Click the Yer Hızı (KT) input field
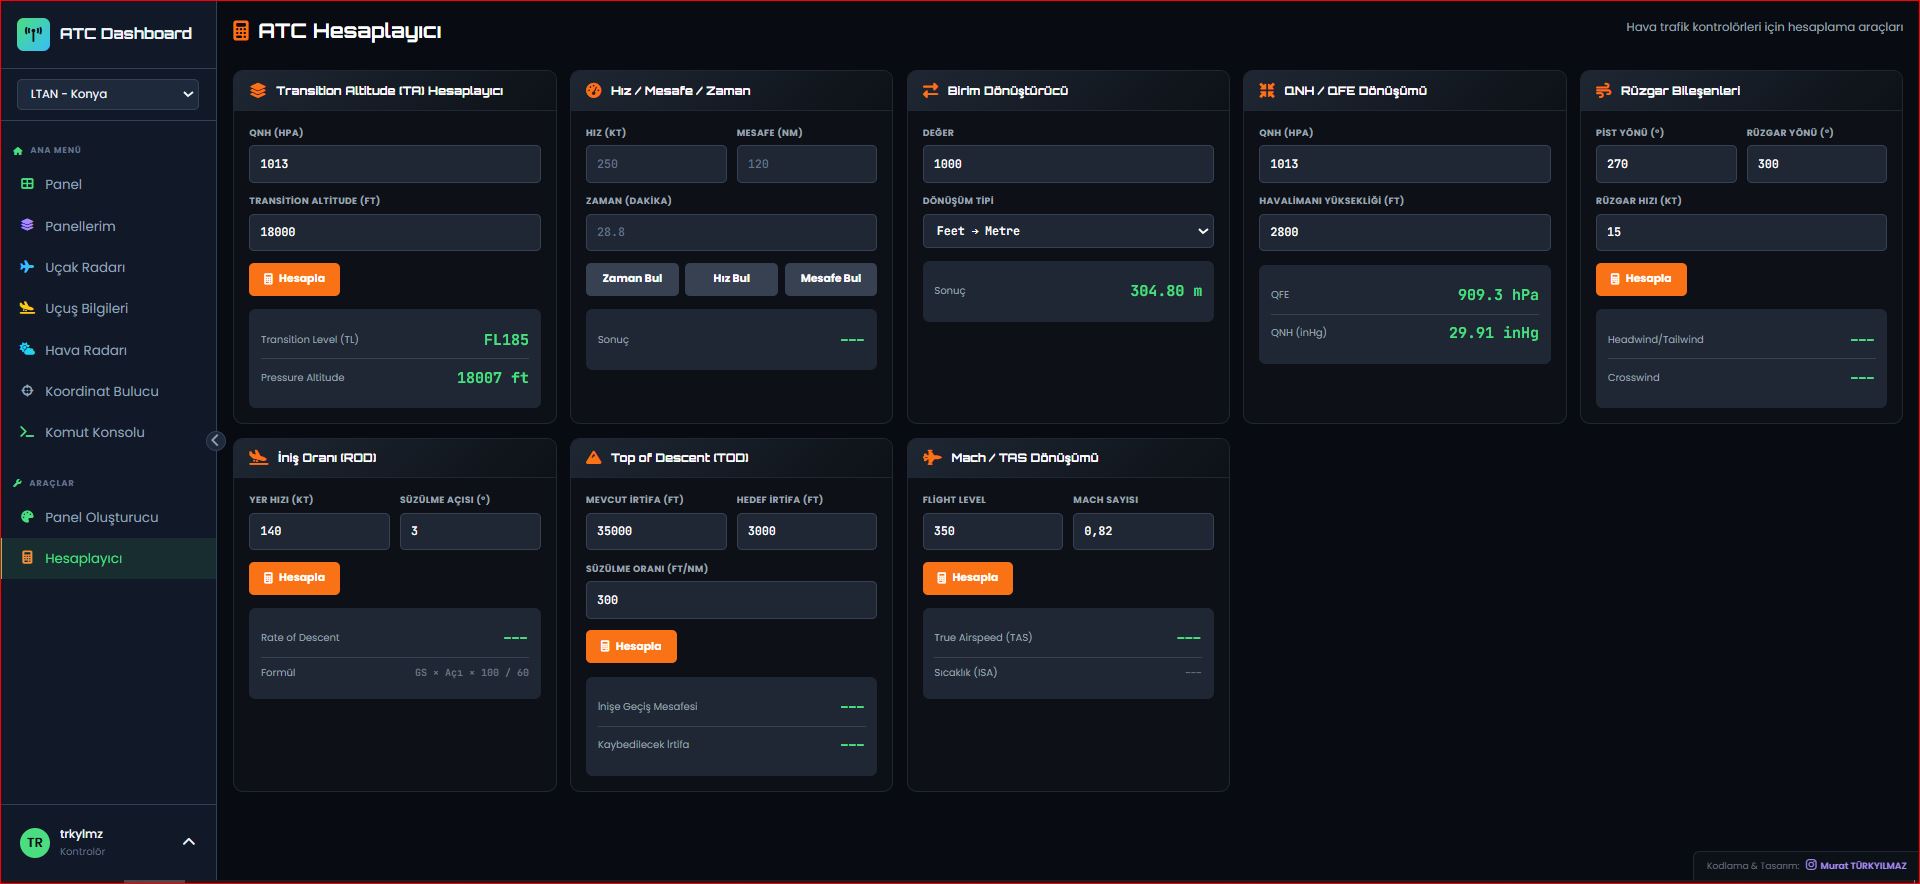The image size is (1920, 884). tap(319, 531)
